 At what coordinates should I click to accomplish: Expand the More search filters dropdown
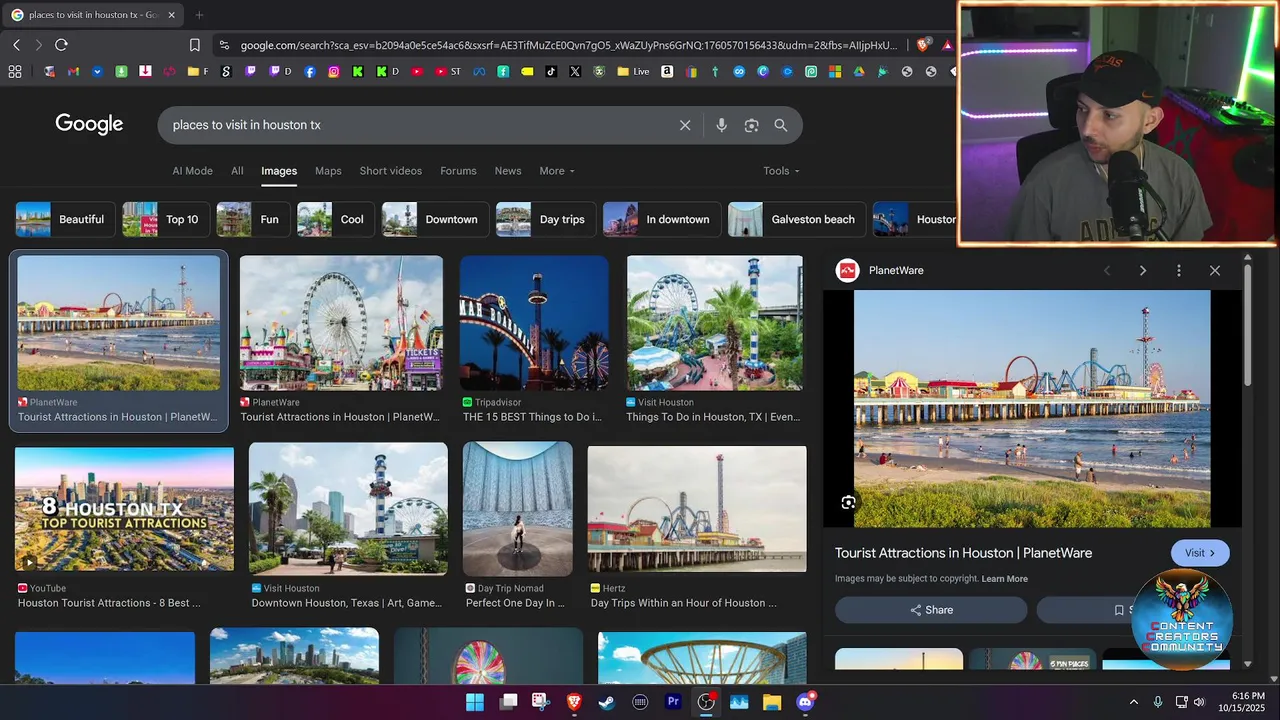557,171
